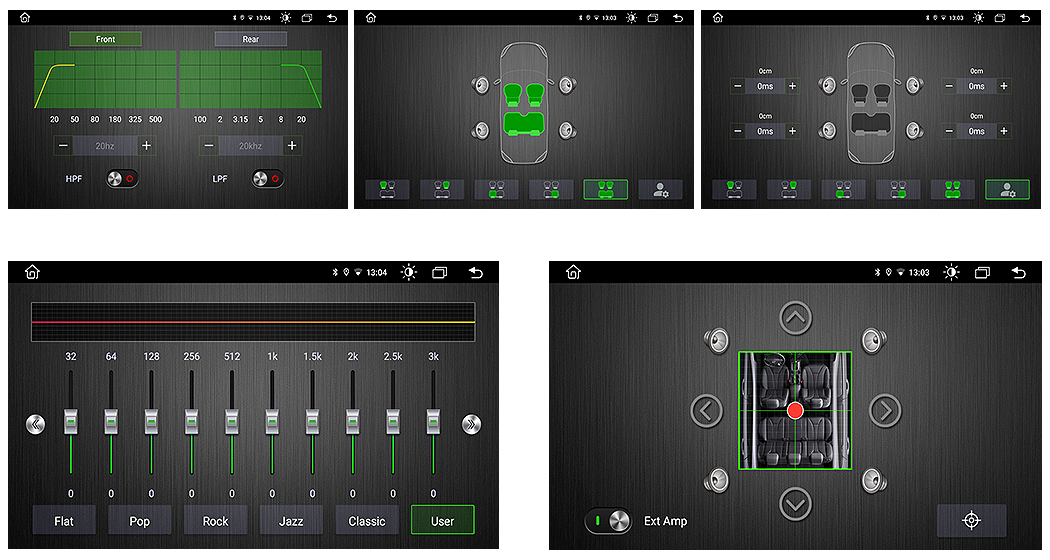Move sound focus forward with up chevron
Viewport: 1050px width, 560px height.
[x=796, y=318]
